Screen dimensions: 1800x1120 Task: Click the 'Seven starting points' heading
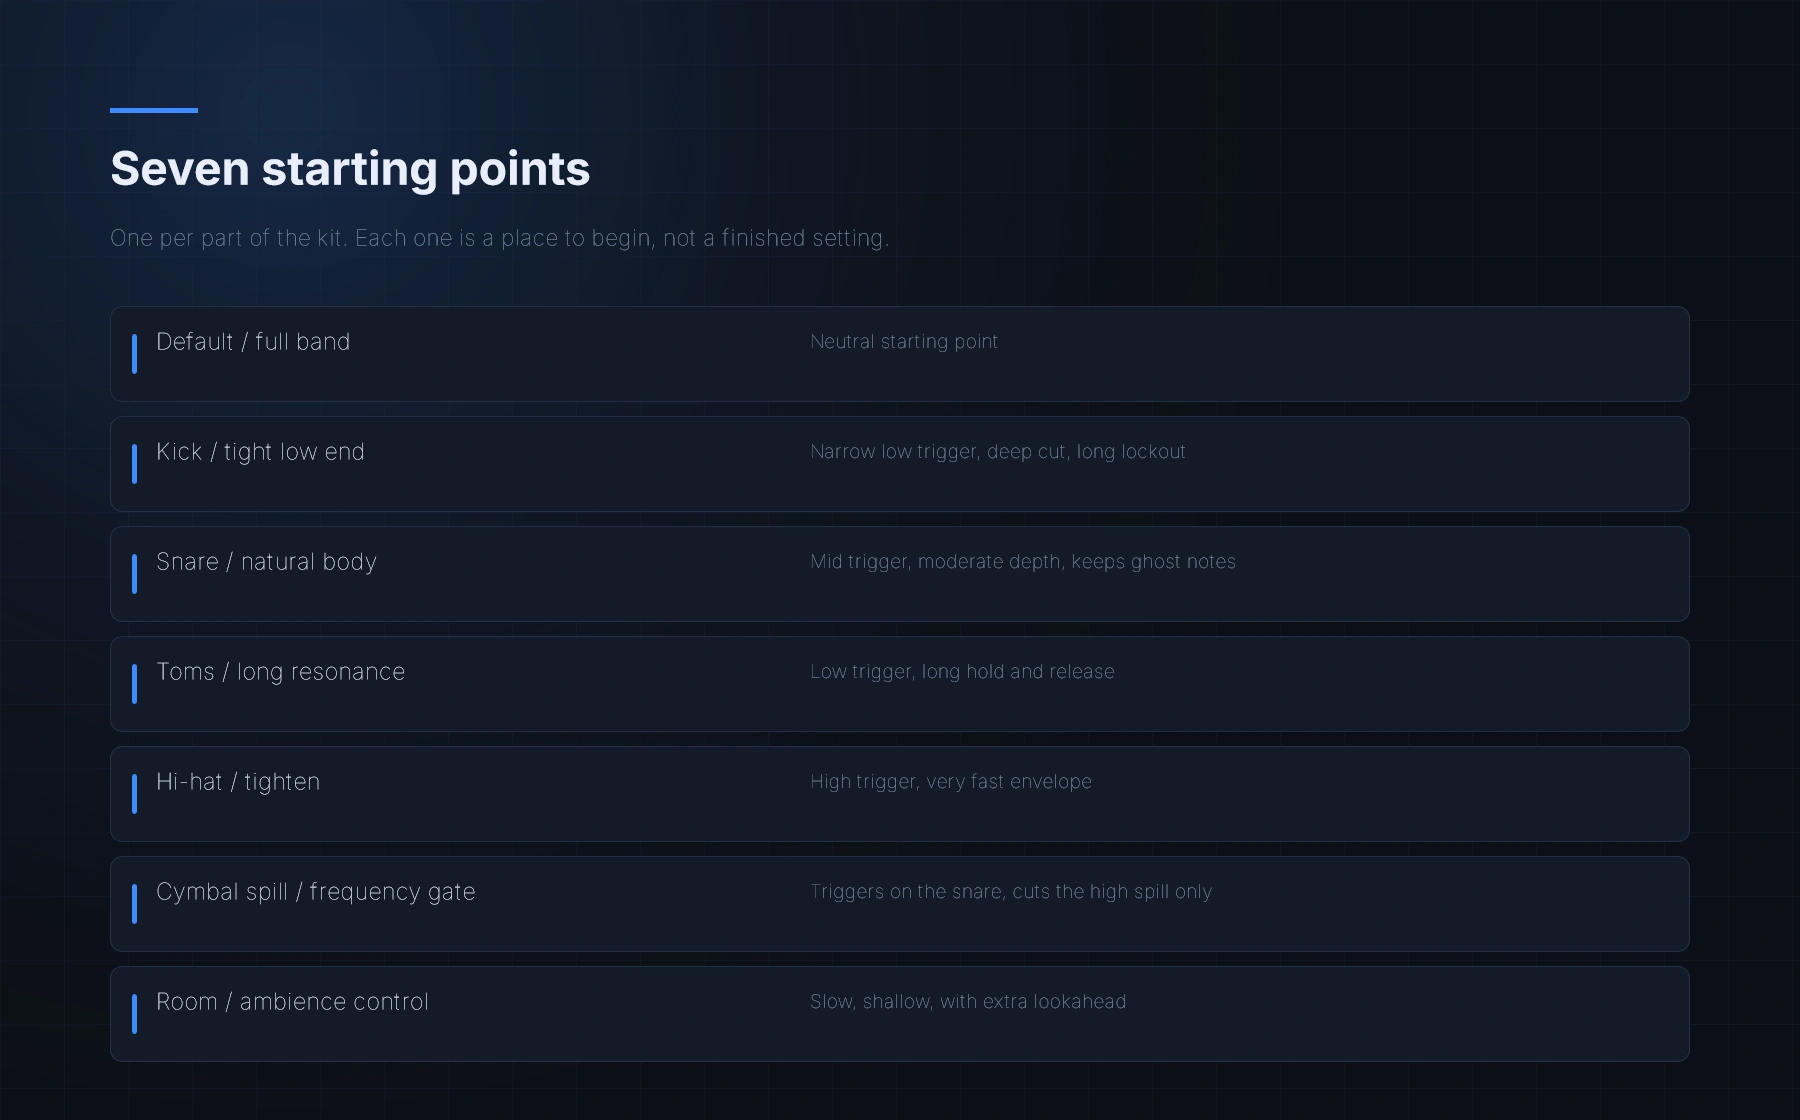[350, 169]
